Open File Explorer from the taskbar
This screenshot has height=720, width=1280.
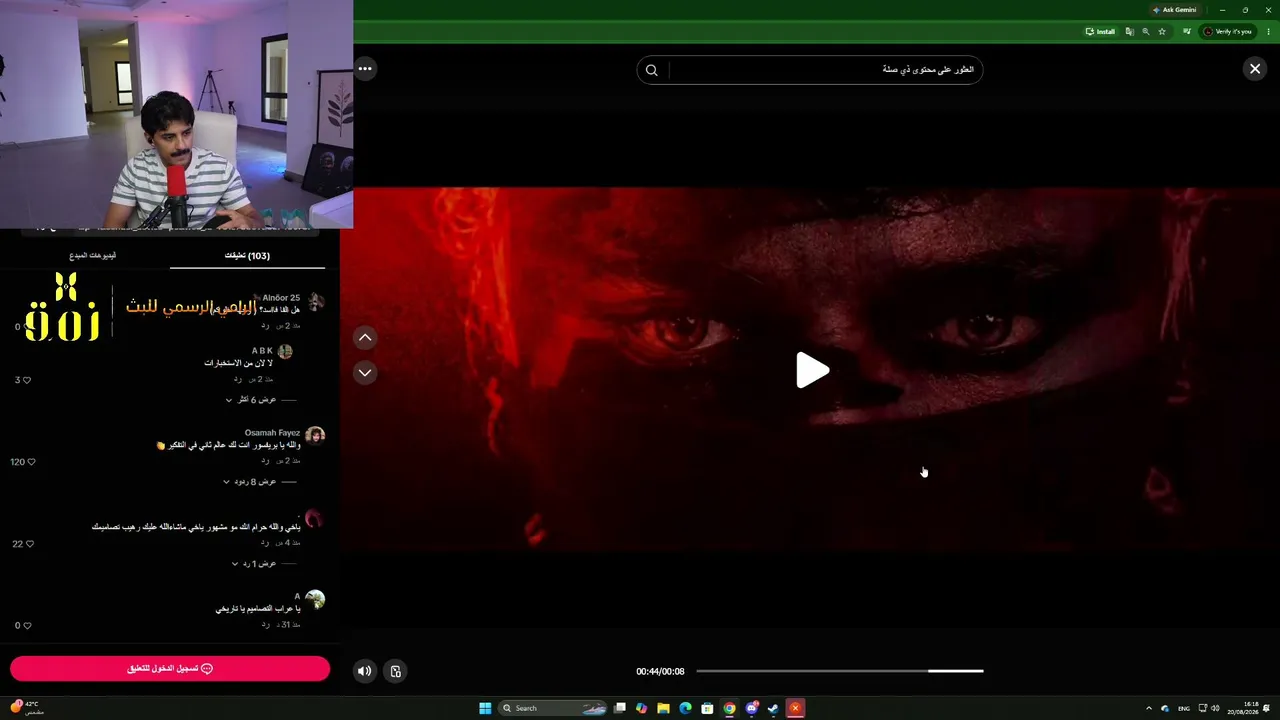tap(663, 708)
